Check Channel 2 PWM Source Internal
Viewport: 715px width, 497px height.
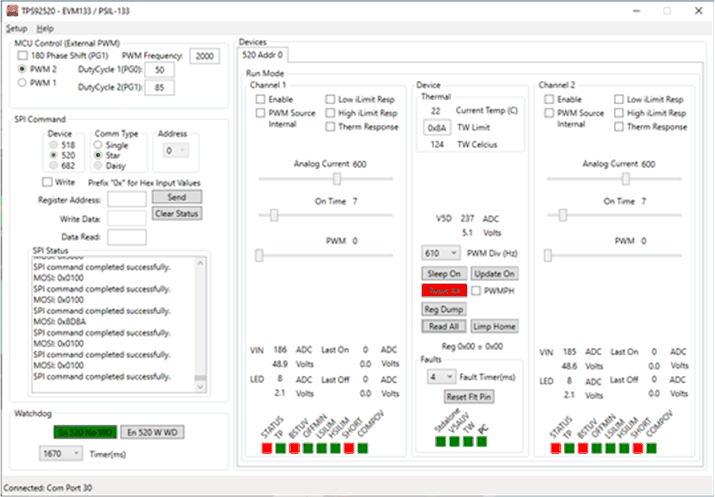pos(549,113)
